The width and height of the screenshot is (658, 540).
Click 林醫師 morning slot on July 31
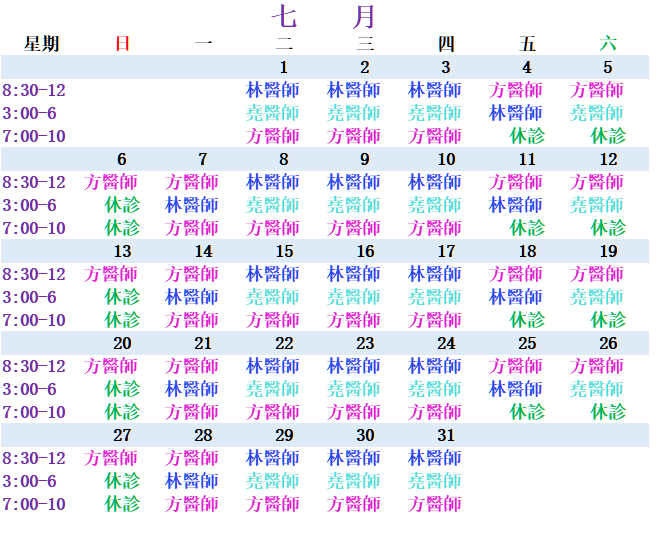[x=434, y=458]
